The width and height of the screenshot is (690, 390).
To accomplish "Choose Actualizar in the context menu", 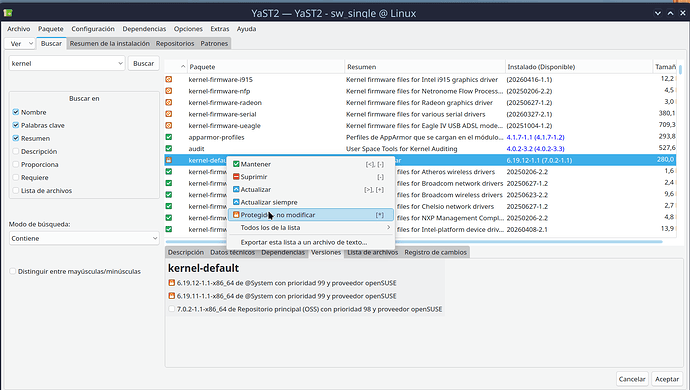I will click(311, 190).
